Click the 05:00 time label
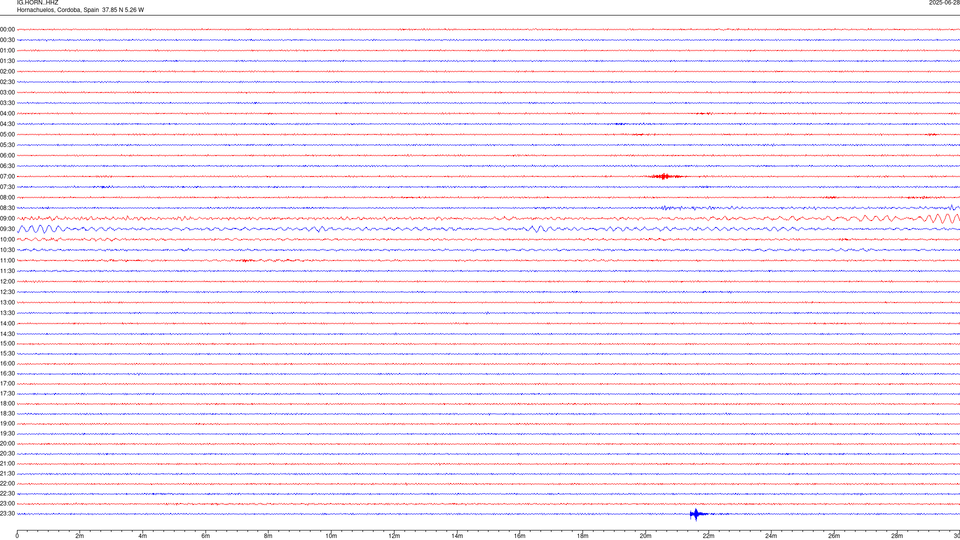This screenshot has height=540, width=960. [x=7, y=135]
